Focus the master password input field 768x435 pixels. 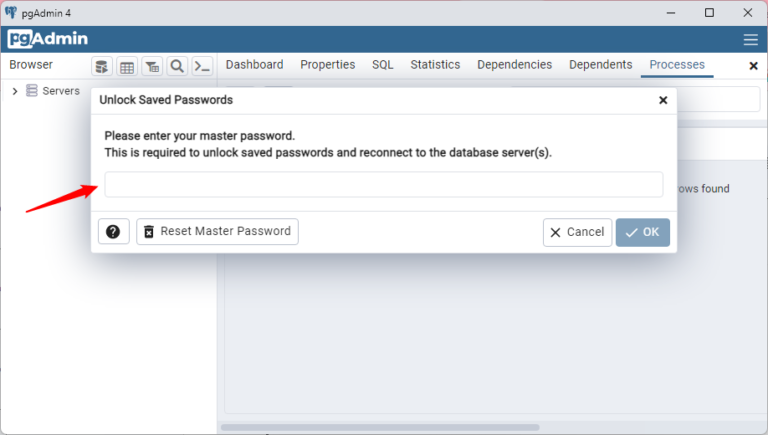point(383,185)
